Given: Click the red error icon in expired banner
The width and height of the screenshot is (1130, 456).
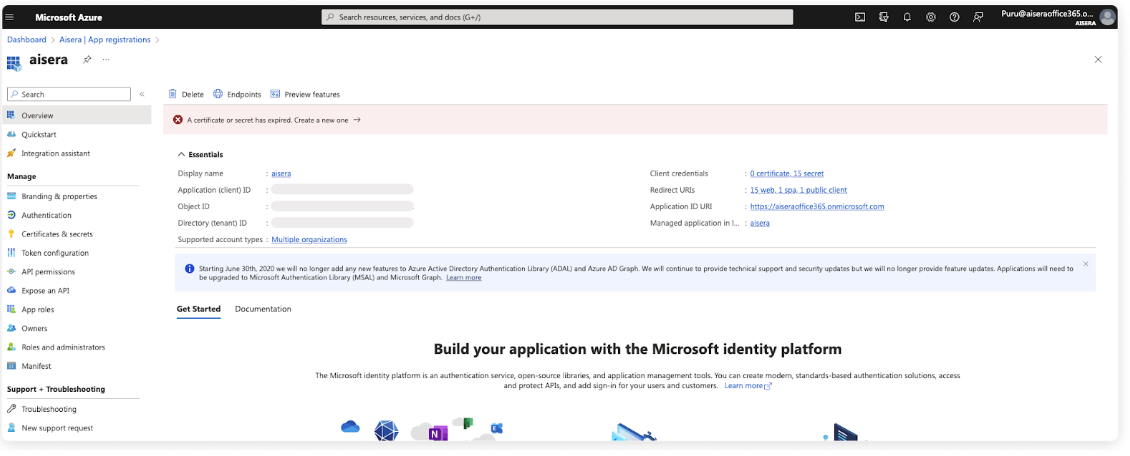Looking at the screenshot, I should click(x=178, y=120).
